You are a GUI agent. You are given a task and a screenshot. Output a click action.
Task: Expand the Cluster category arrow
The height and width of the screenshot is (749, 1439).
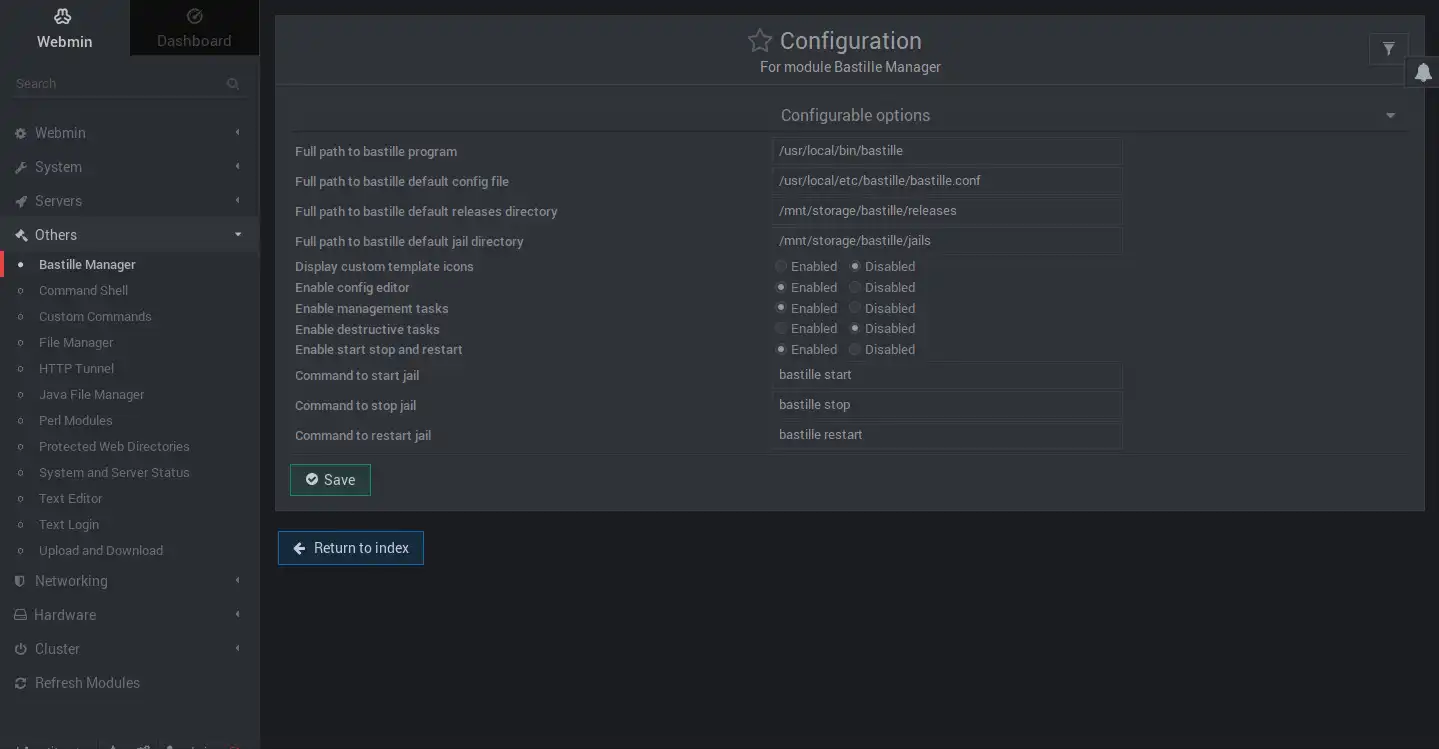point(238,649)
